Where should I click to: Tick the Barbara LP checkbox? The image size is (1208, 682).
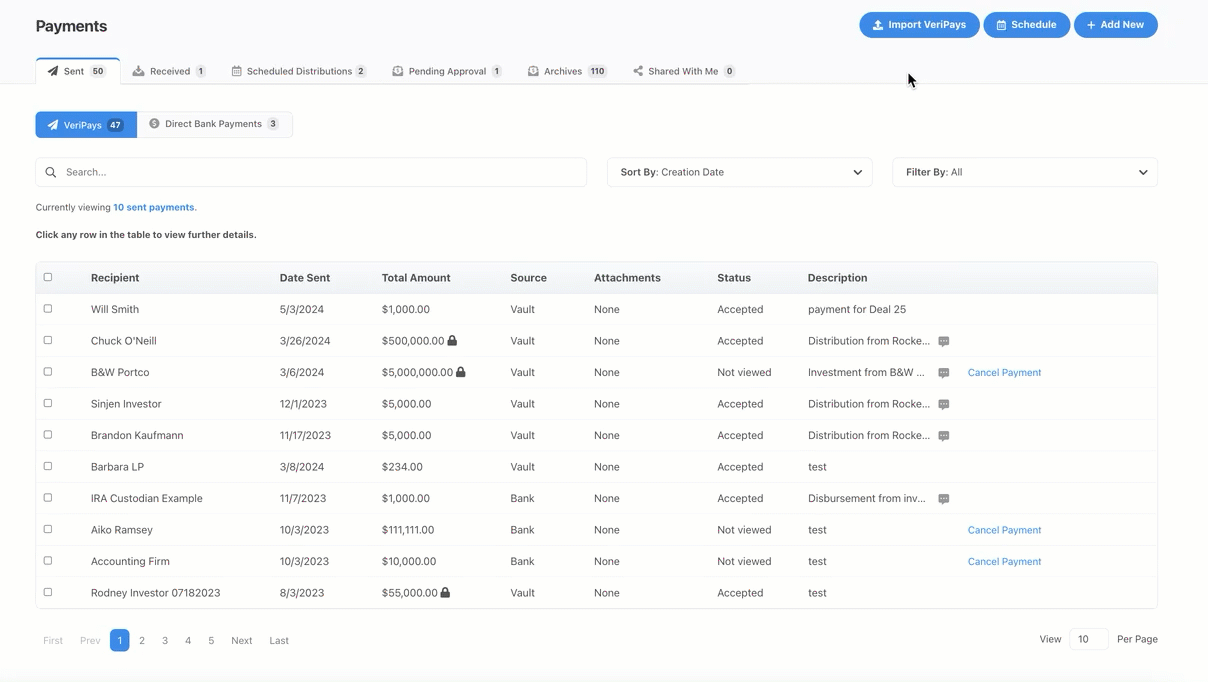[48, 466]
